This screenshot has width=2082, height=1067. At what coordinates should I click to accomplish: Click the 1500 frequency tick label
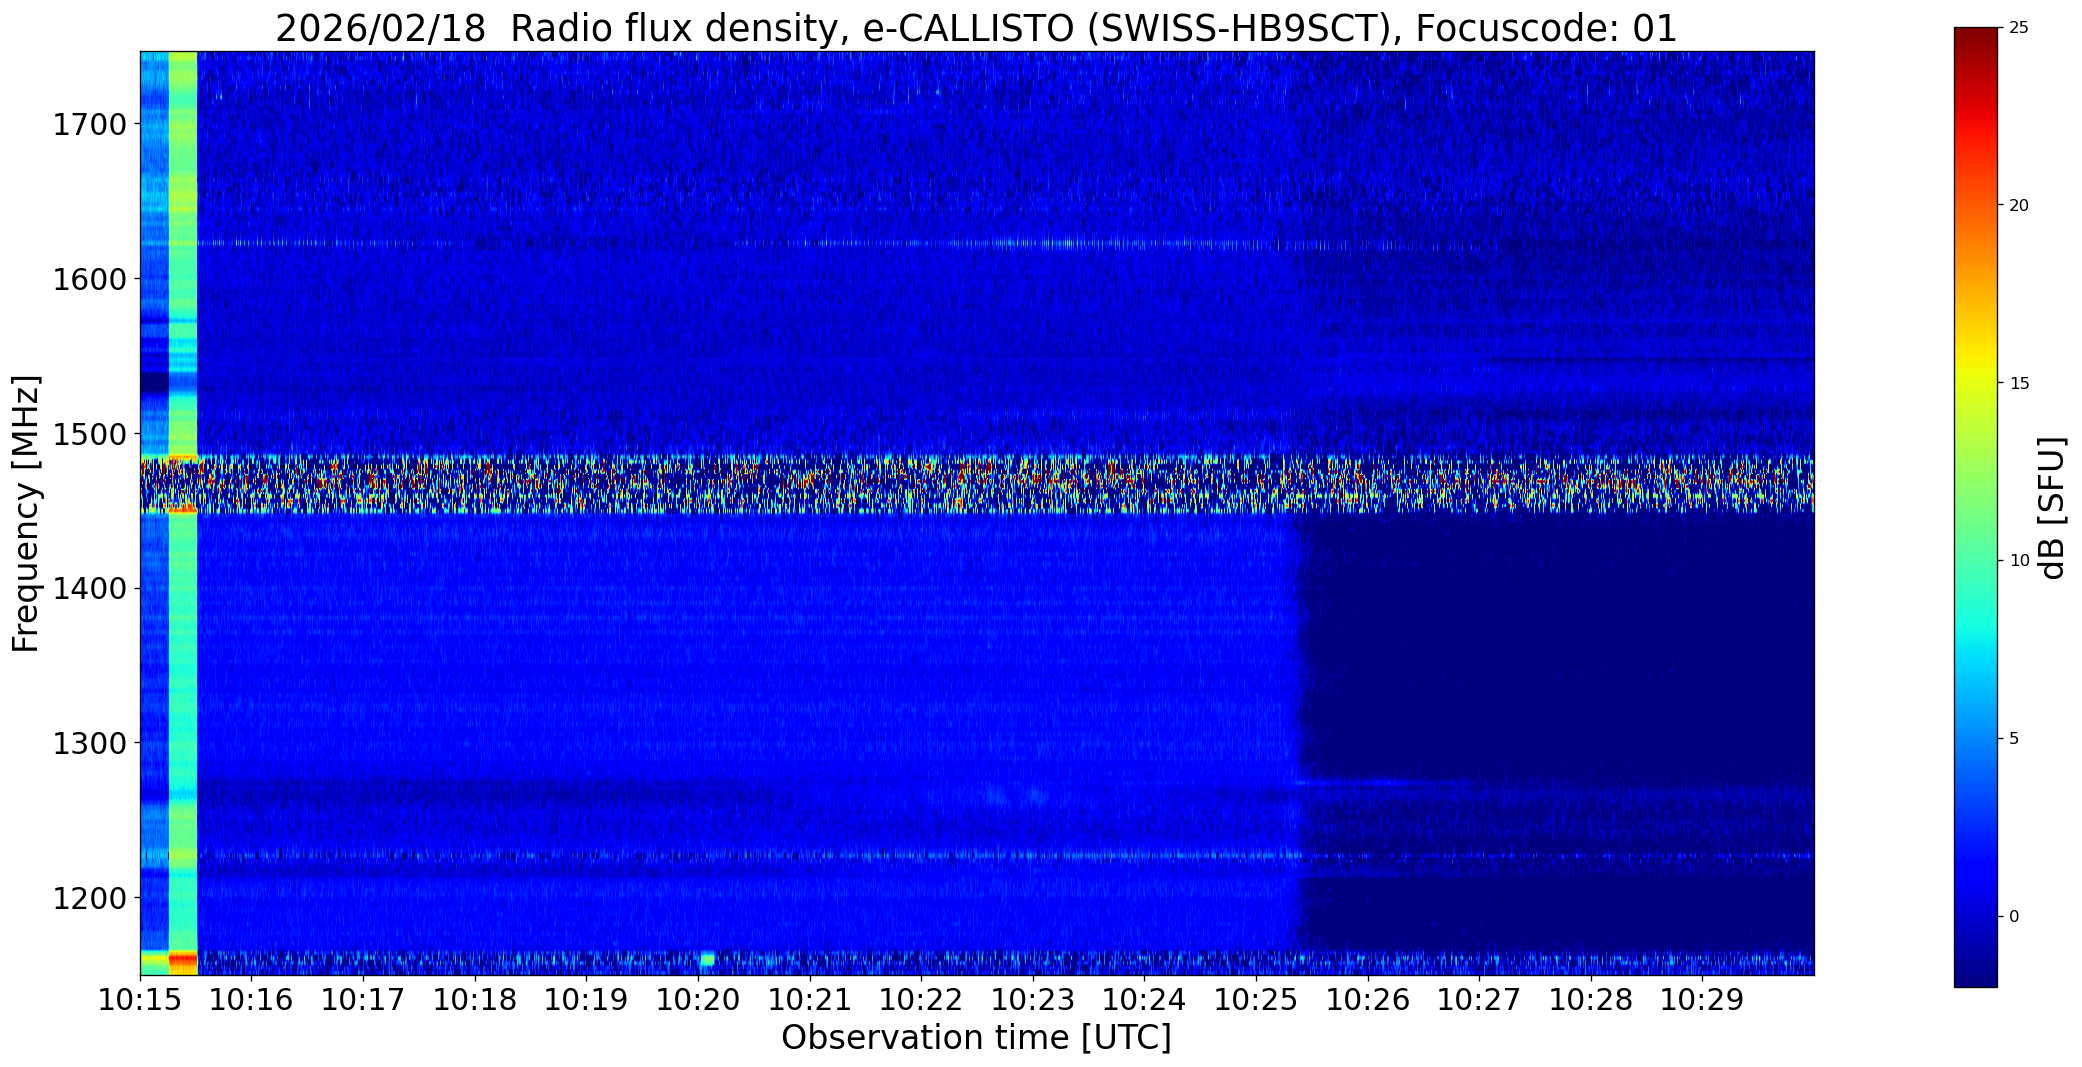click(89, 434)
